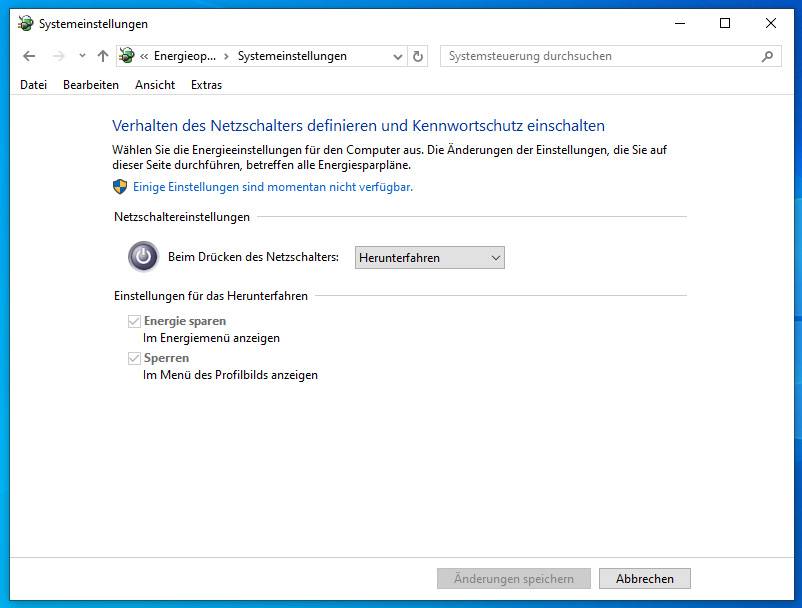
Task: Click the Systemsteuerung durchsuchen search field
Action: [x=600, y=56]
